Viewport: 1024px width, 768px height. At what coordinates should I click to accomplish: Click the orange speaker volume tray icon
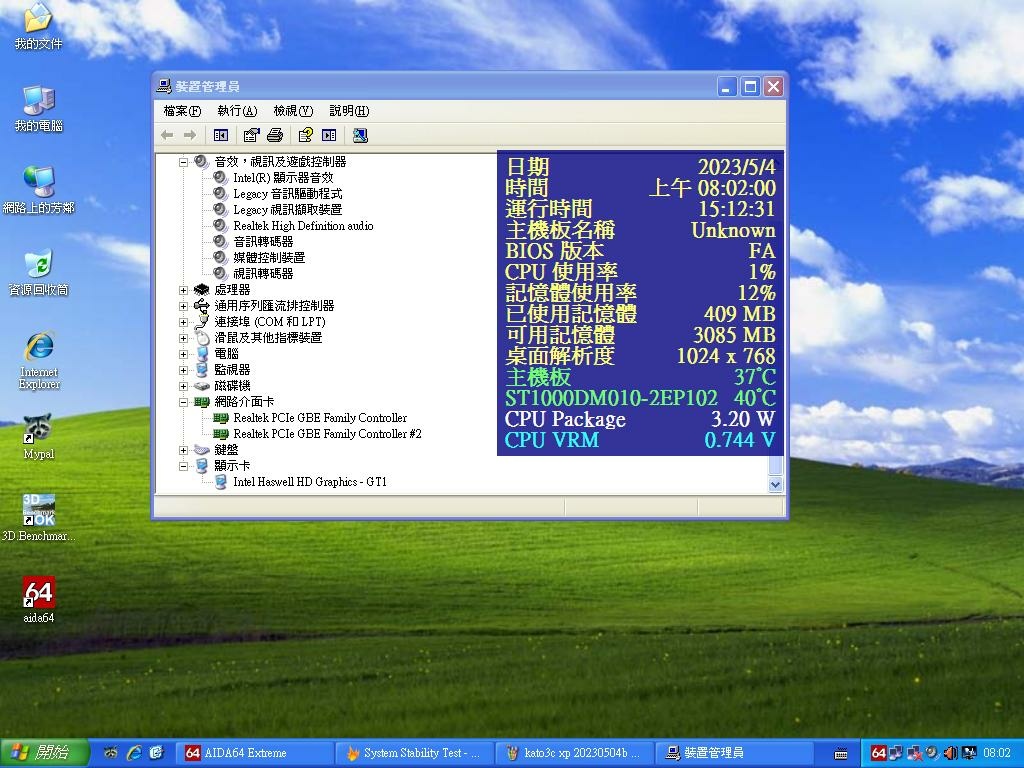tap(950, 753)
